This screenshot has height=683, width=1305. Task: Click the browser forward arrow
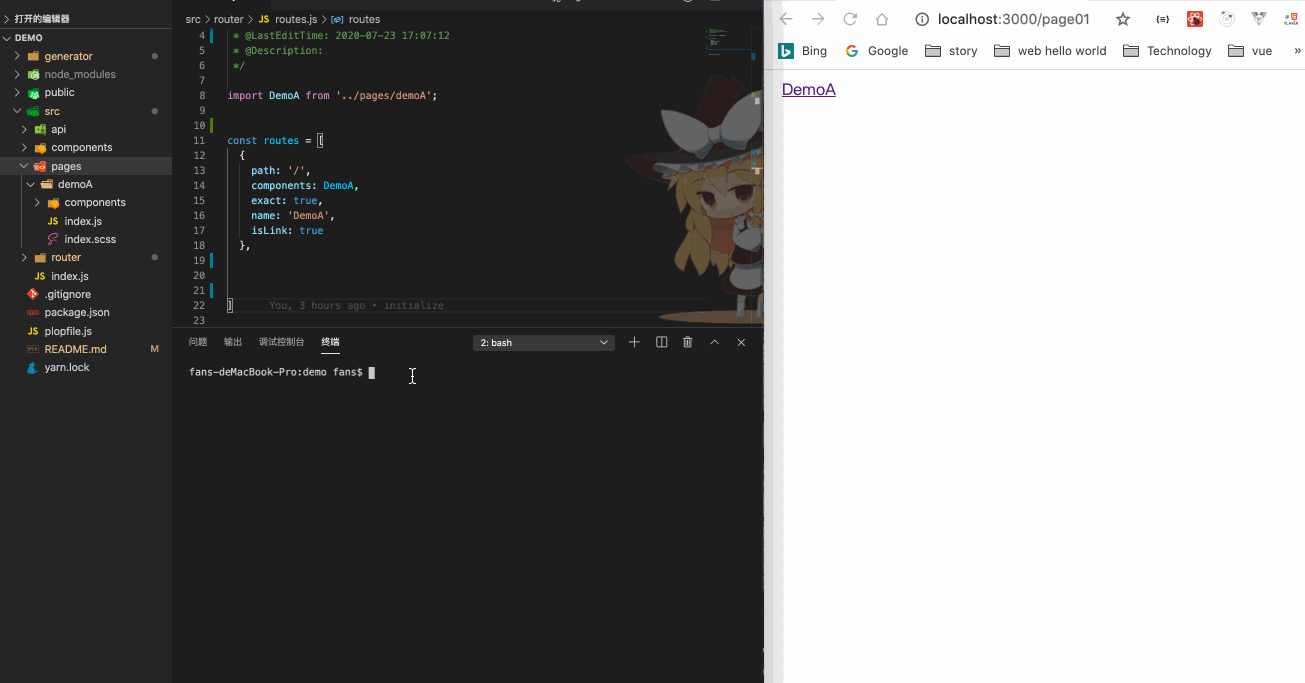tap(818, 19)
